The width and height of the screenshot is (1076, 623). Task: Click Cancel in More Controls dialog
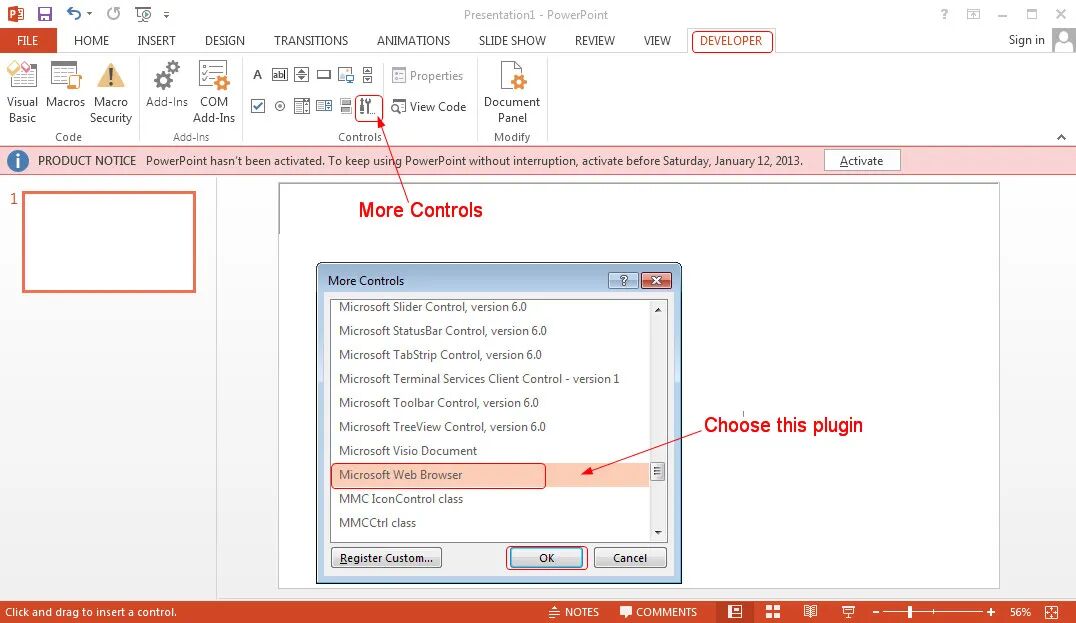pos(630,558)
